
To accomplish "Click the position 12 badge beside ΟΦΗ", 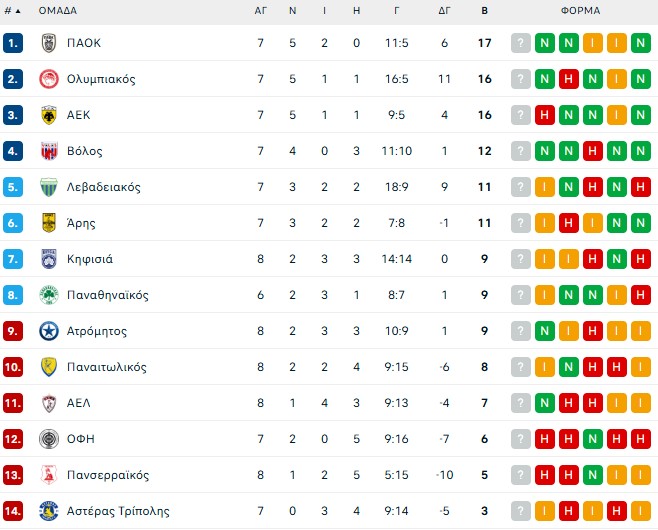I will (13, 439).
